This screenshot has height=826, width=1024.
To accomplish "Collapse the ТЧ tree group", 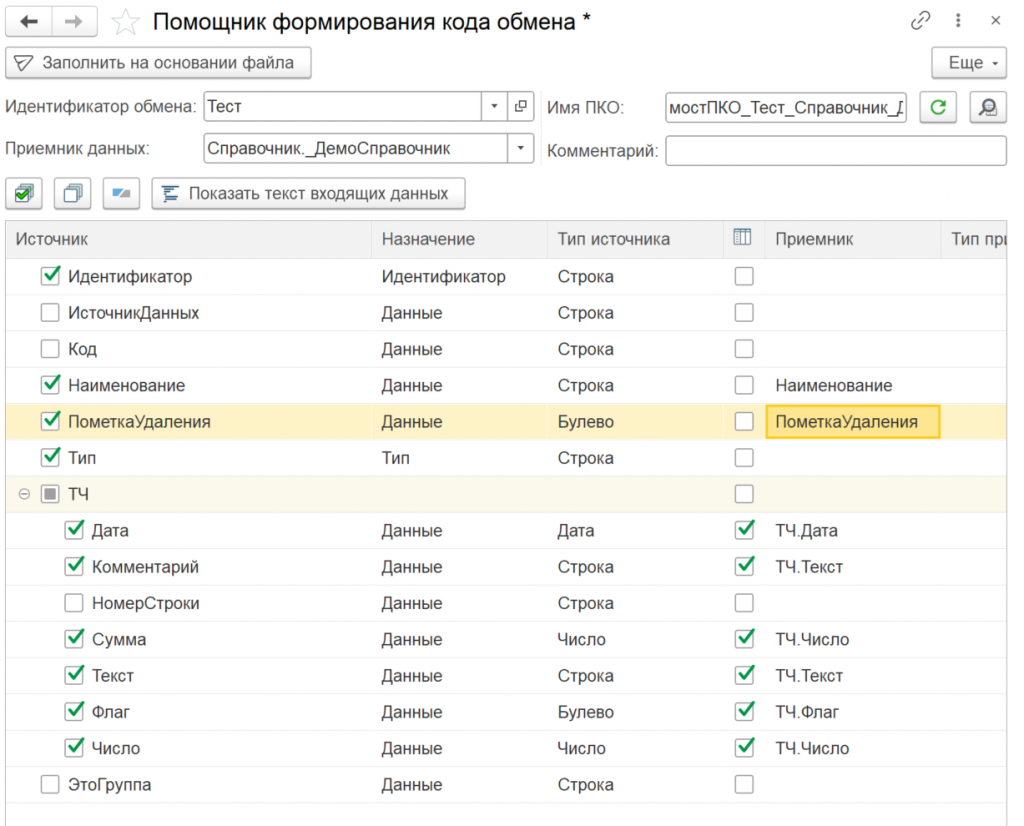I will point(23,495).
